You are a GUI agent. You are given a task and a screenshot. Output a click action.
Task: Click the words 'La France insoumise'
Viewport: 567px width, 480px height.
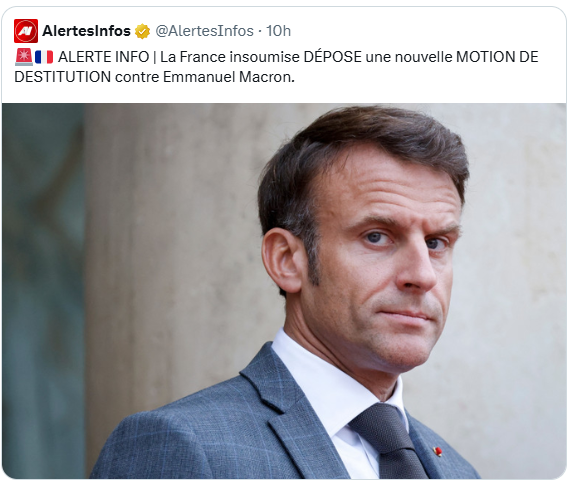click(x=230, y=57)
